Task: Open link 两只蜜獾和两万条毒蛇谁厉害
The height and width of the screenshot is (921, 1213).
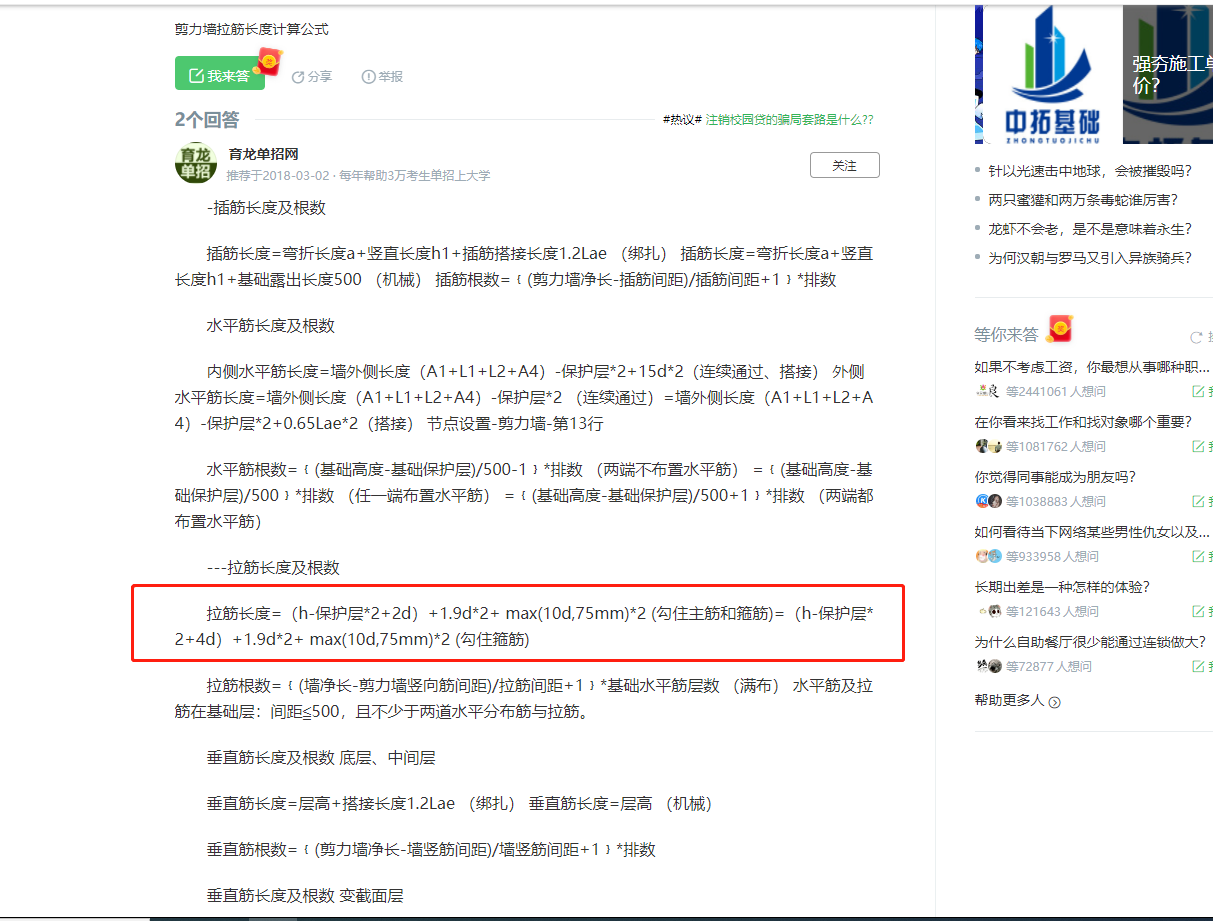Action: [1083, 200]
